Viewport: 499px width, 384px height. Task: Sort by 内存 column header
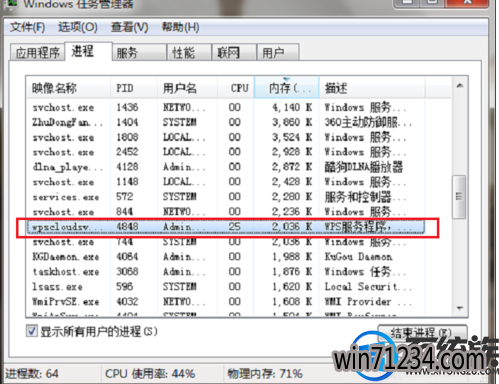point(287,88)
